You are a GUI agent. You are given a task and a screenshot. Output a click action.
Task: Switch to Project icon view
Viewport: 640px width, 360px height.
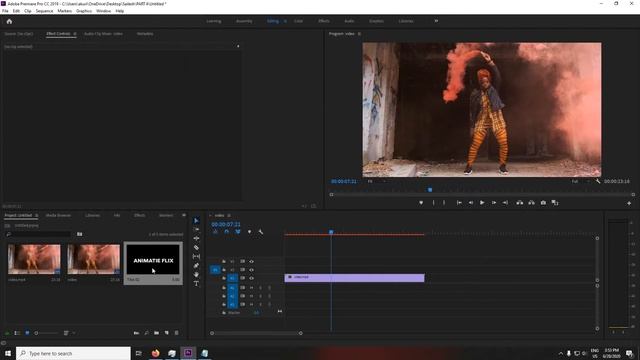click(27, 333)
